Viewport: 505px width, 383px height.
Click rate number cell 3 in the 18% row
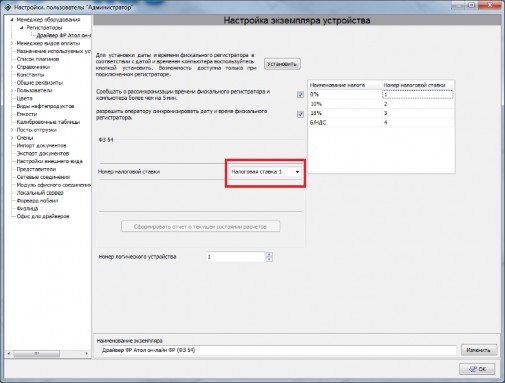point(418,113)
